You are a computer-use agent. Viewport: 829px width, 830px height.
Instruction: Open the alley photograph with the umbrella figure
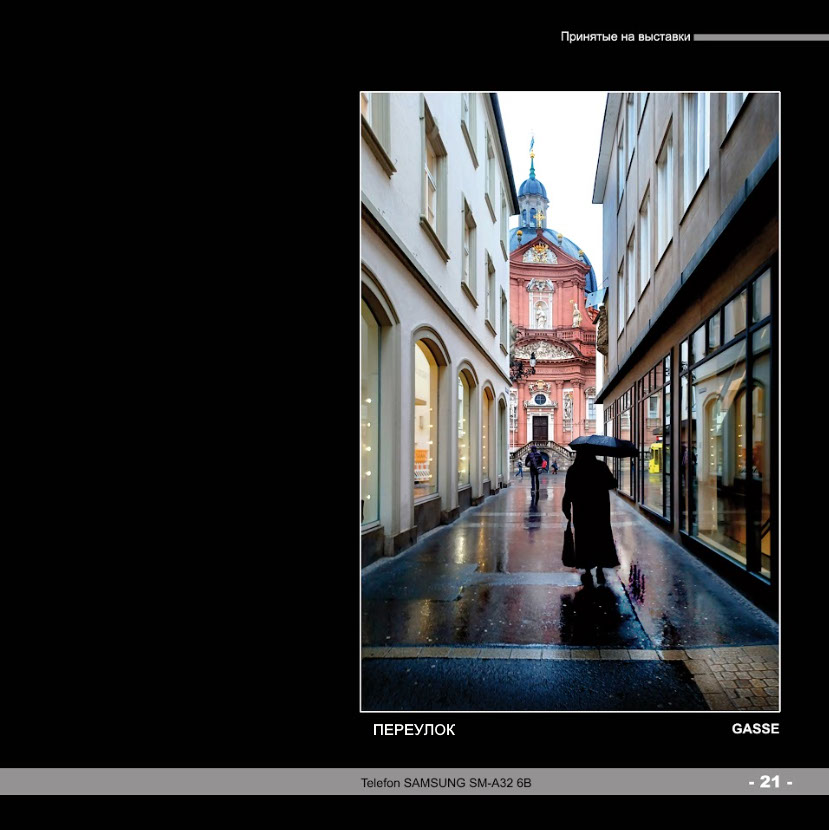coord(570,402)
